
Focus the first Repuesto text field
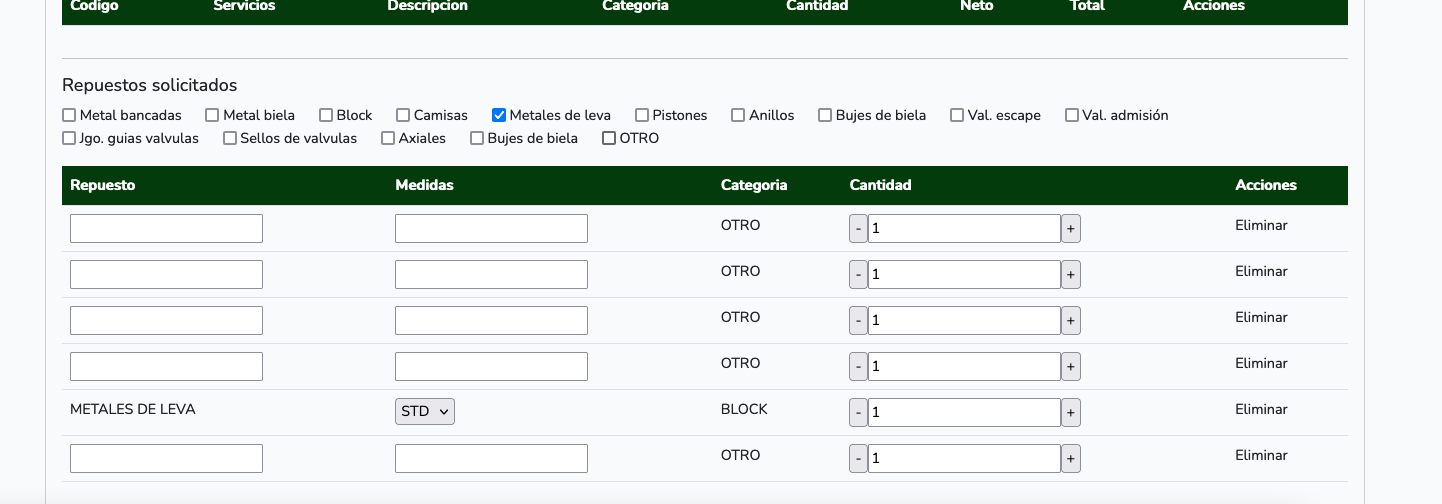(x=166, y=228)
